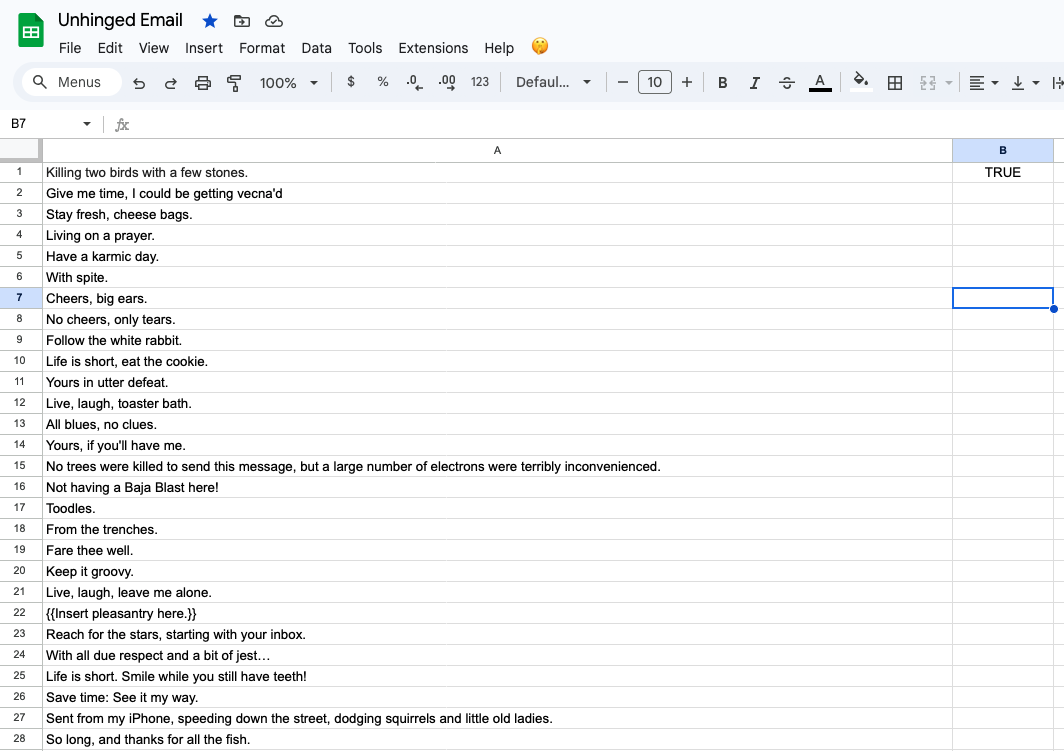1064x751 pixels.
Task: Open the Borders tool
Action: point(894,82)
